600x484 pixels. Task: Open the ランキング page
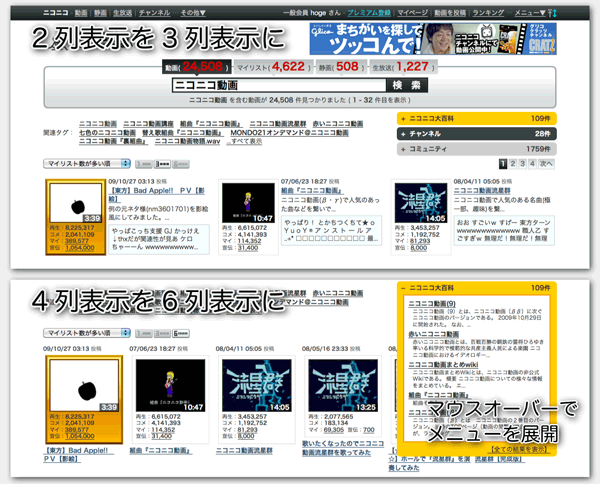tap(488, 13)
